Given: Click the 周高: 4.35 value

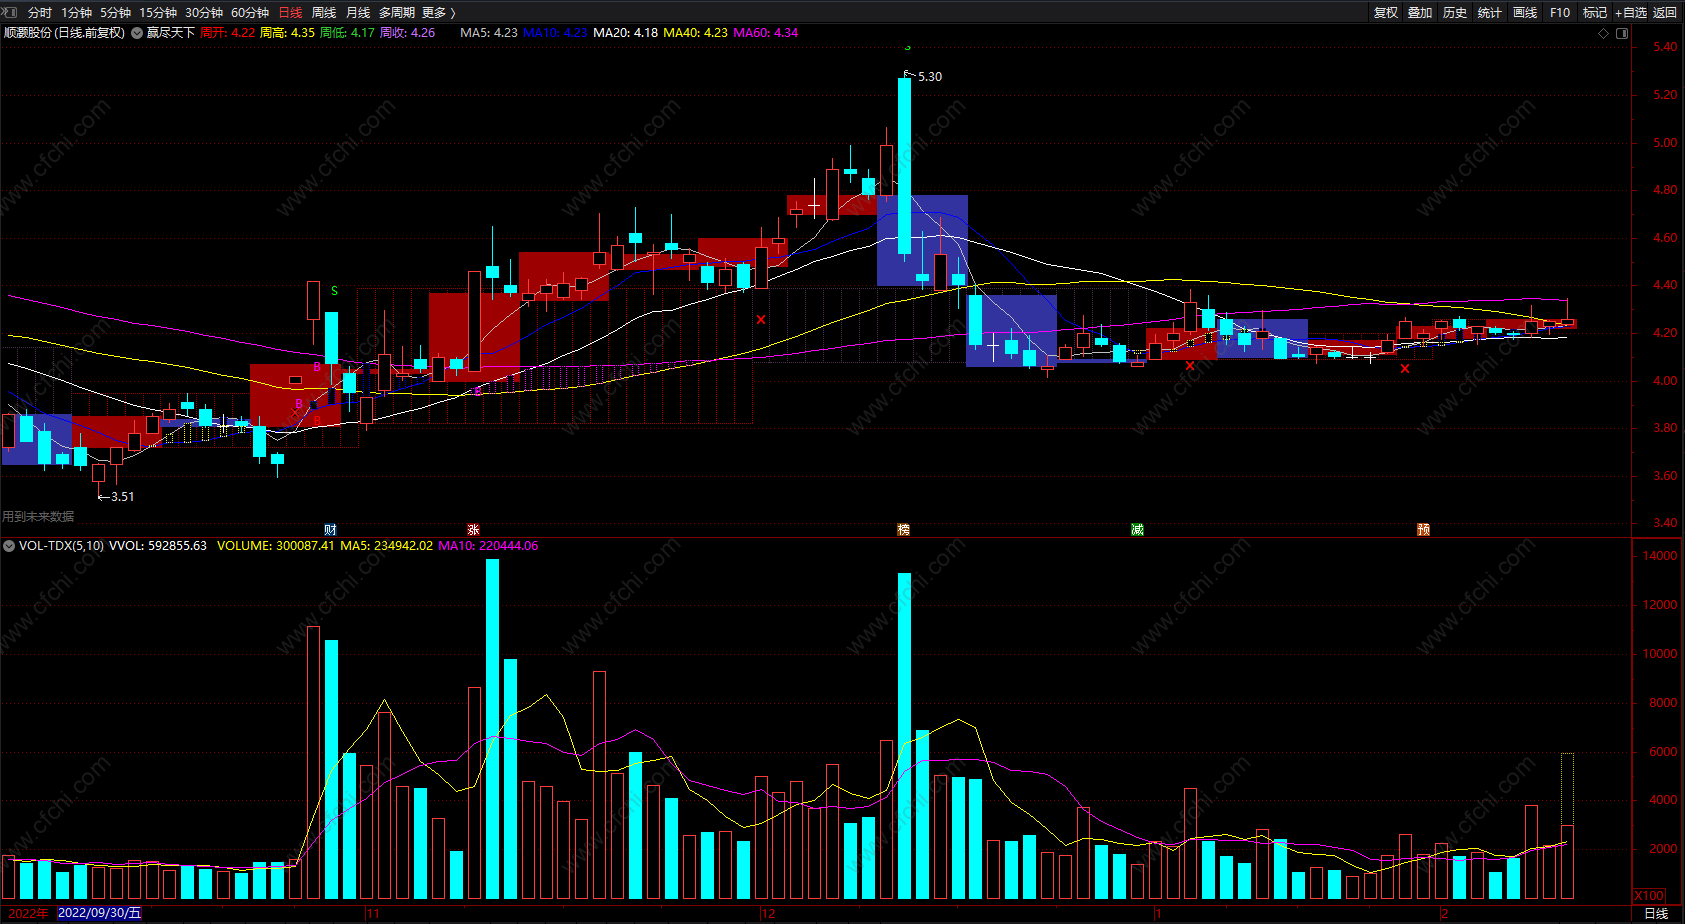Looking at the screenshot, I should click(288, 33).
